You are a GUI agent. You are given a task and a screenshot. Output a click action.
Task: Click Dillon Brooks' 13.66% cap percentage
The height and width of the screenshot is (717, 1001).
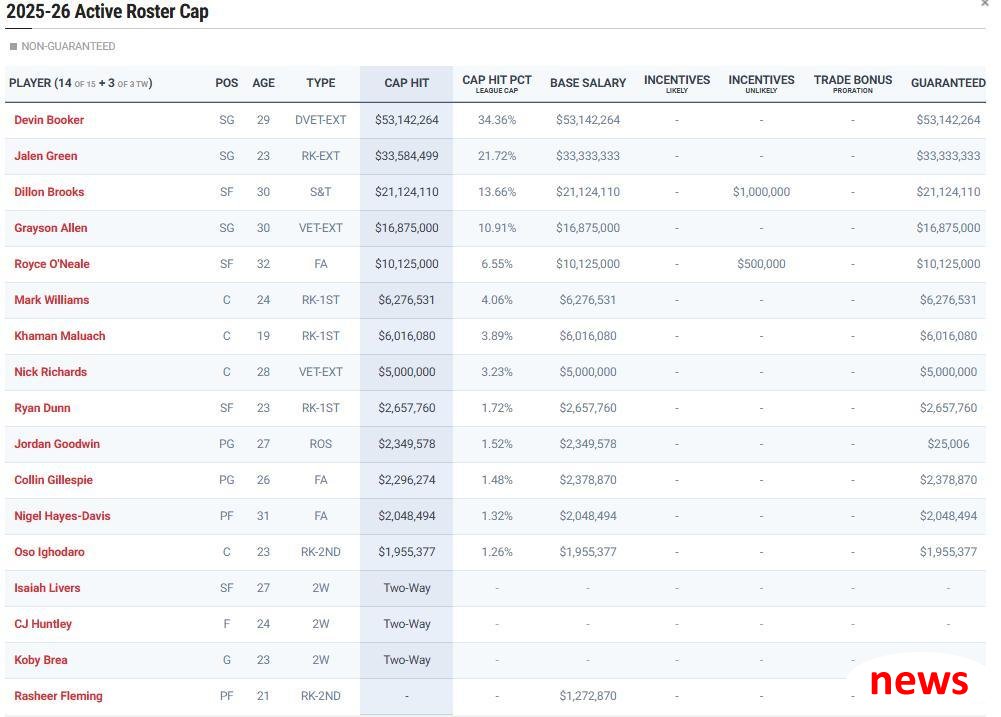pos(497,192)
